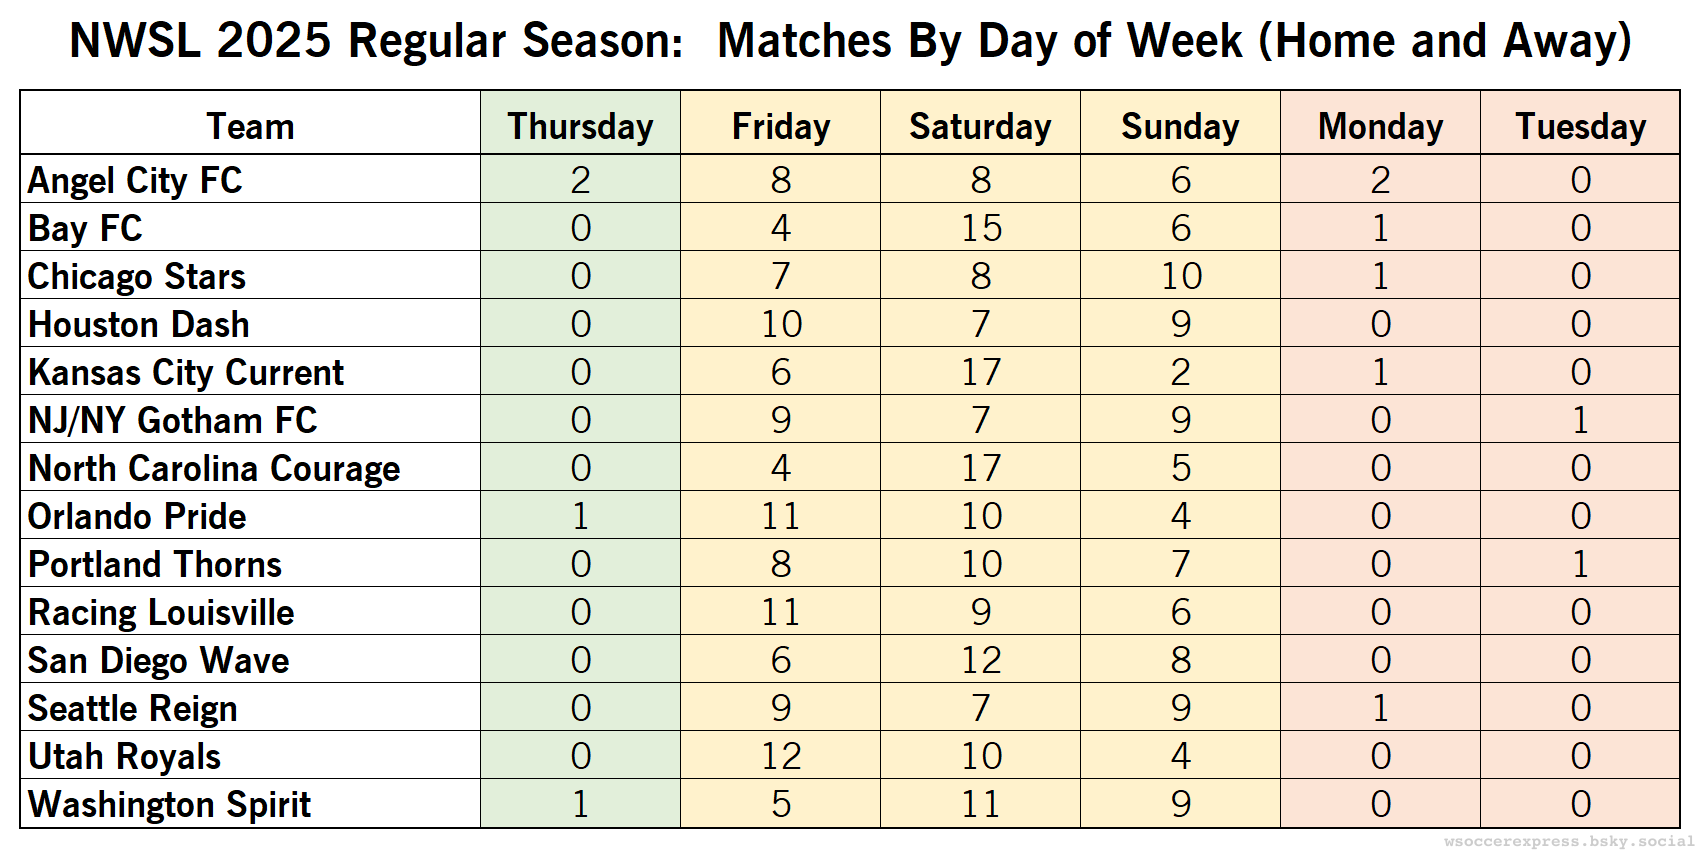Click the Sunday column header
Screen dimensions: 1700x850
[1180, 127]
